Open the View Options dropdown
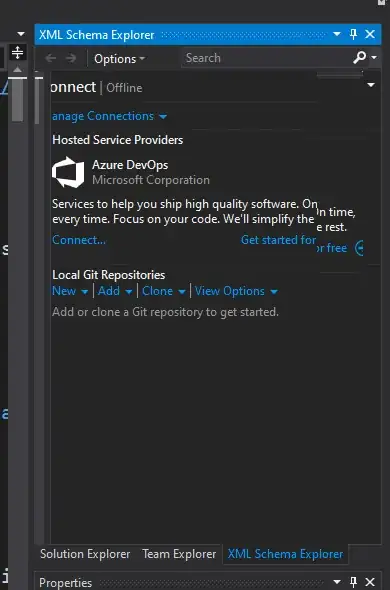The width and height of the screenshot is (390, 590). (236, 291)
